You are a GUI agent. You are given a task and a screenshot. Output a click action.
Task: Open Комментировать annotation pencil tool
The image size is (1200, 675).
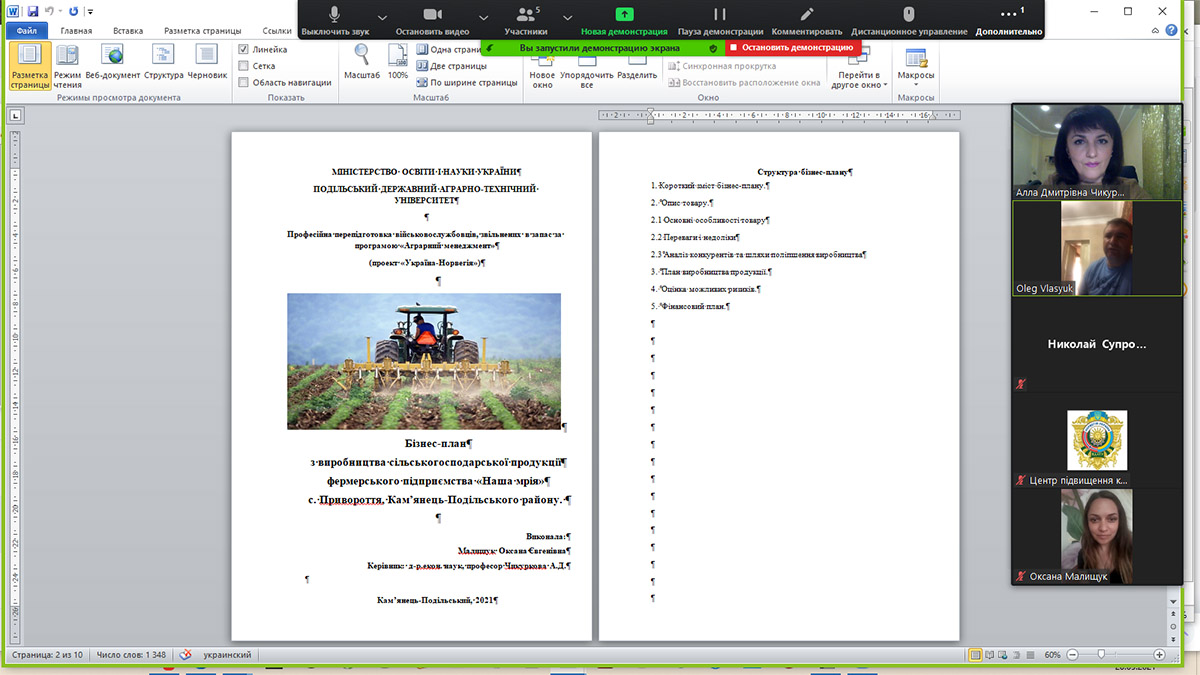pos(807,15)
